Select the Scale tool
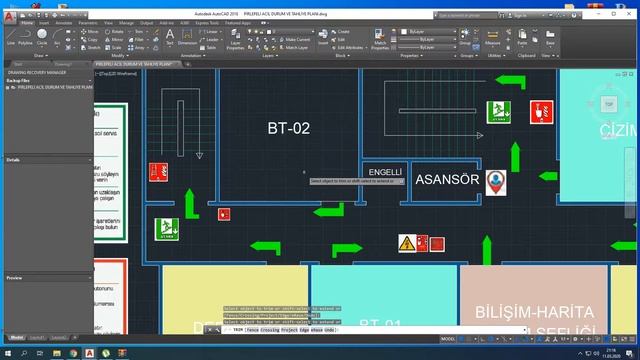The width and height of the screenshot is (640, 360). tap(113, 48)
